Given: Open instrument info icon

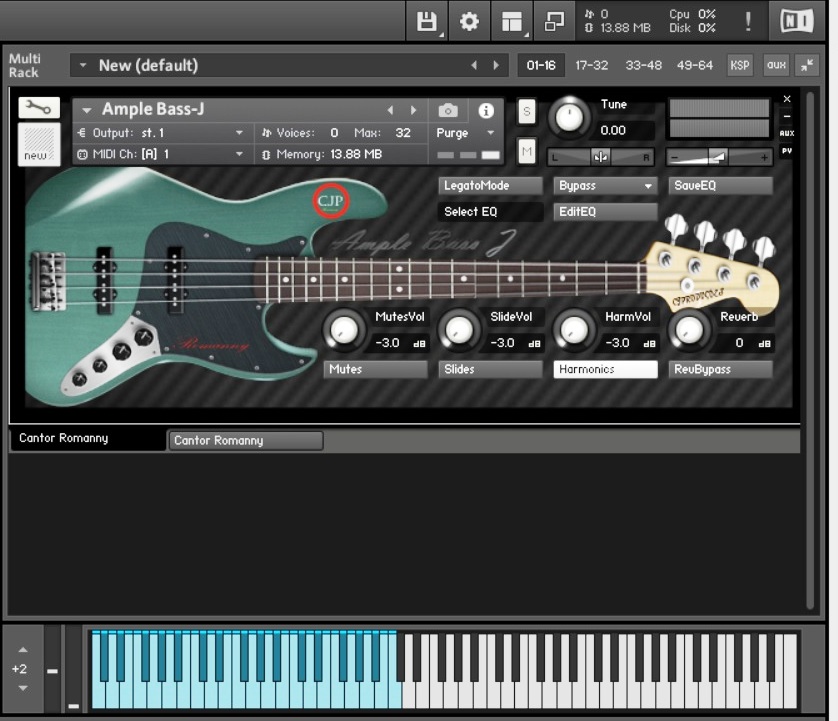Looking at the screenshot, I should pos(486,111).
